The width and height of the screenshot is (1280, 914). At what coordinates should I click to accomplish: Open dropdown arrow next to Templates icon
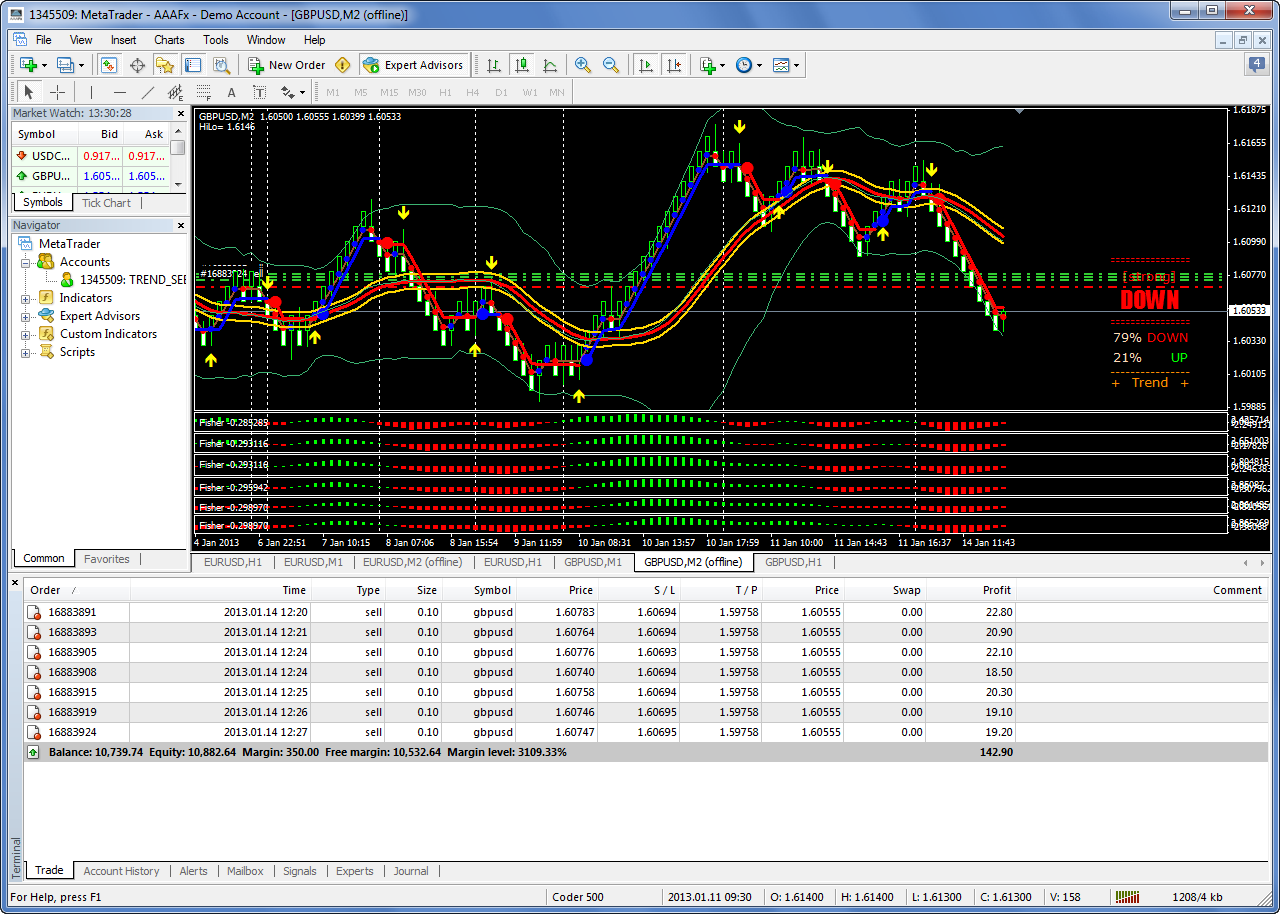[x=797, y=65]
